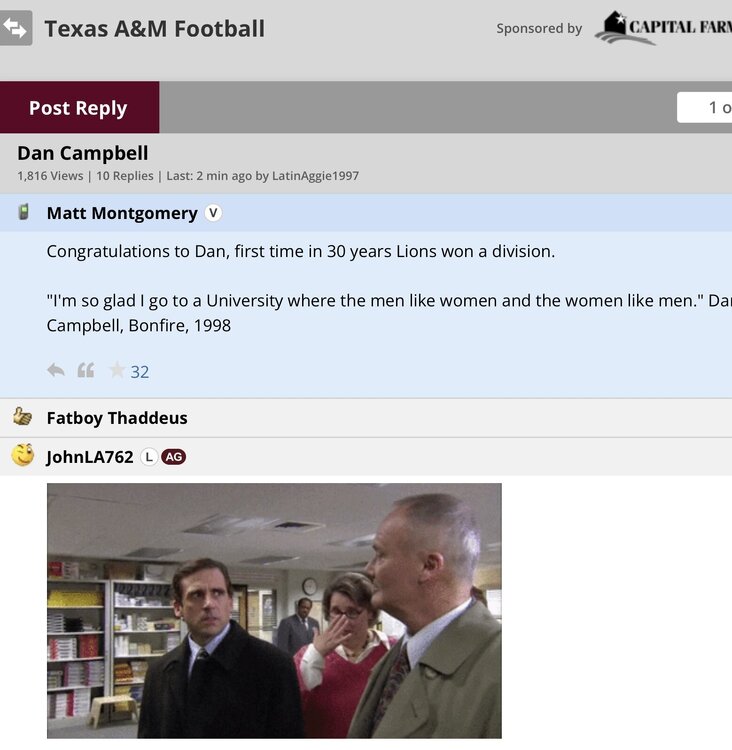The image size is (732, 750).
Task: Open the page number selector box
Action: click(x=705, y=107)
